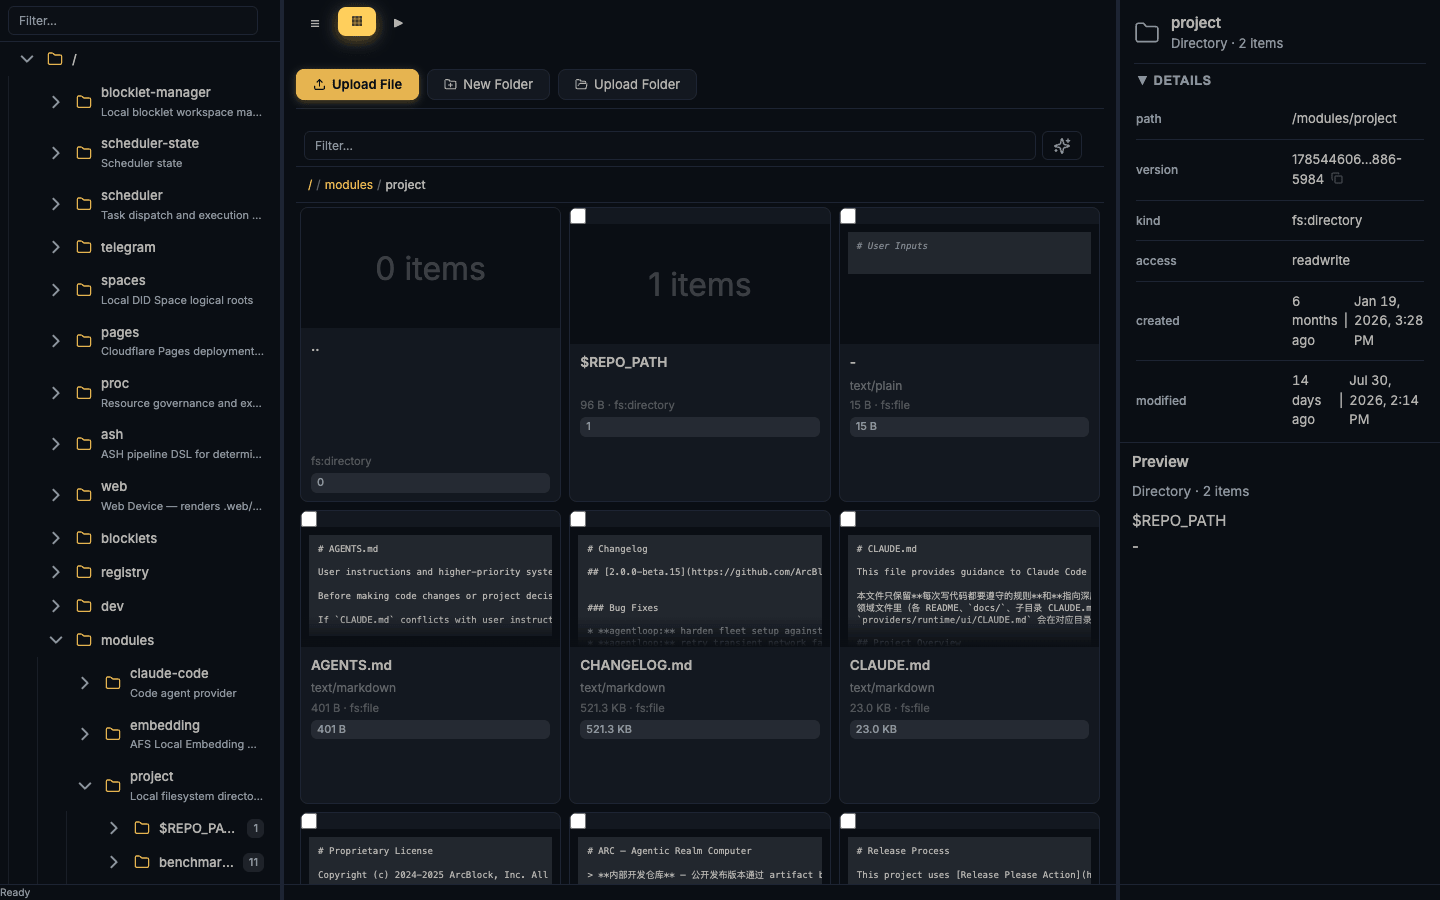Click the scheduler folder icon
Screen dimensions: 1440x900
tap(84, 204)
